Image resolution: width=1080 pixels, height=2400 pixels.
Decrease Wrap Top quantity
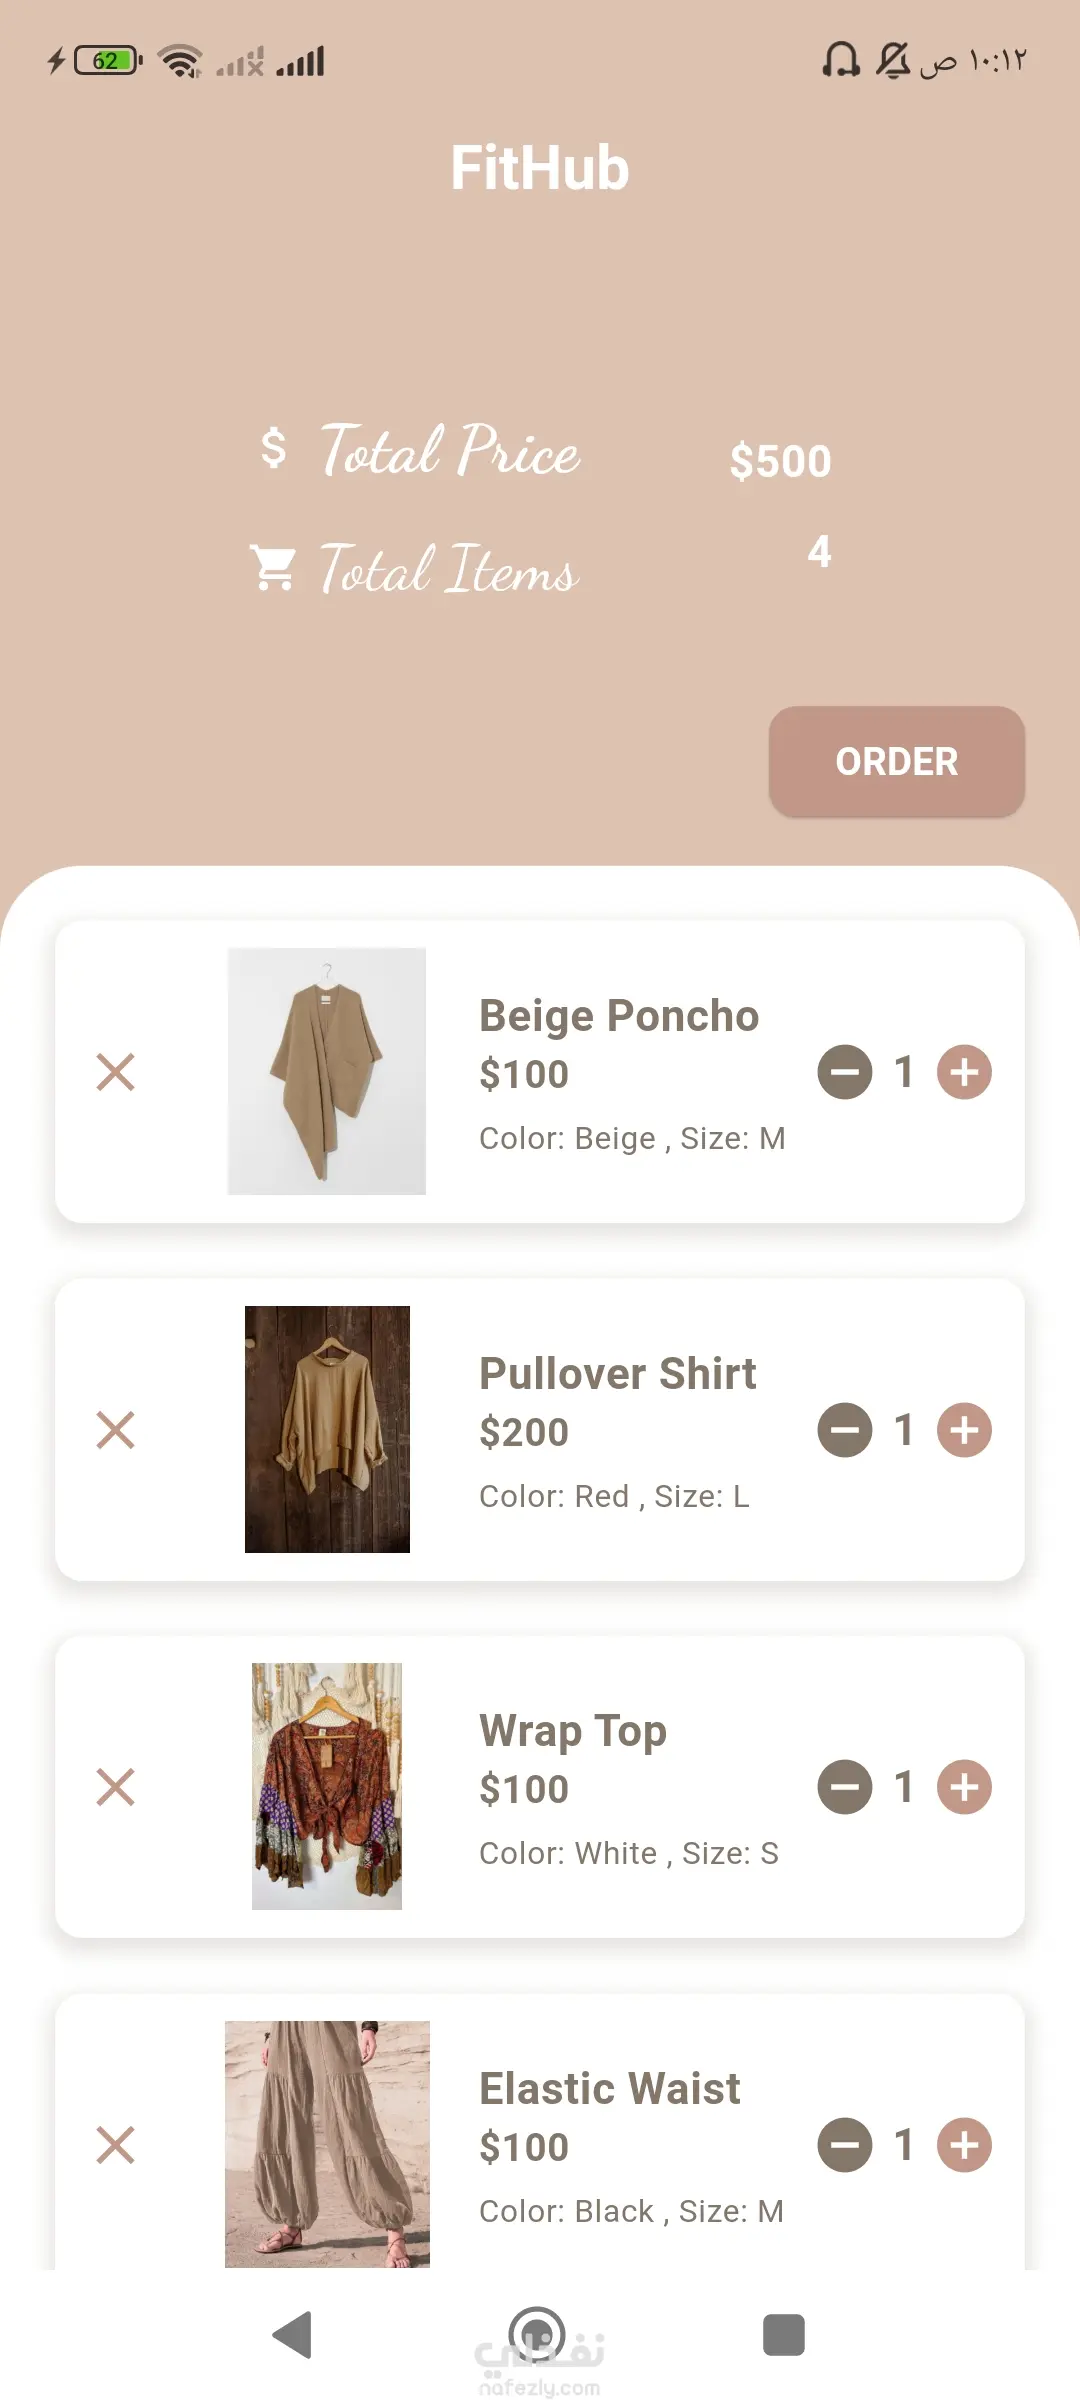(x=845, y=1787)
